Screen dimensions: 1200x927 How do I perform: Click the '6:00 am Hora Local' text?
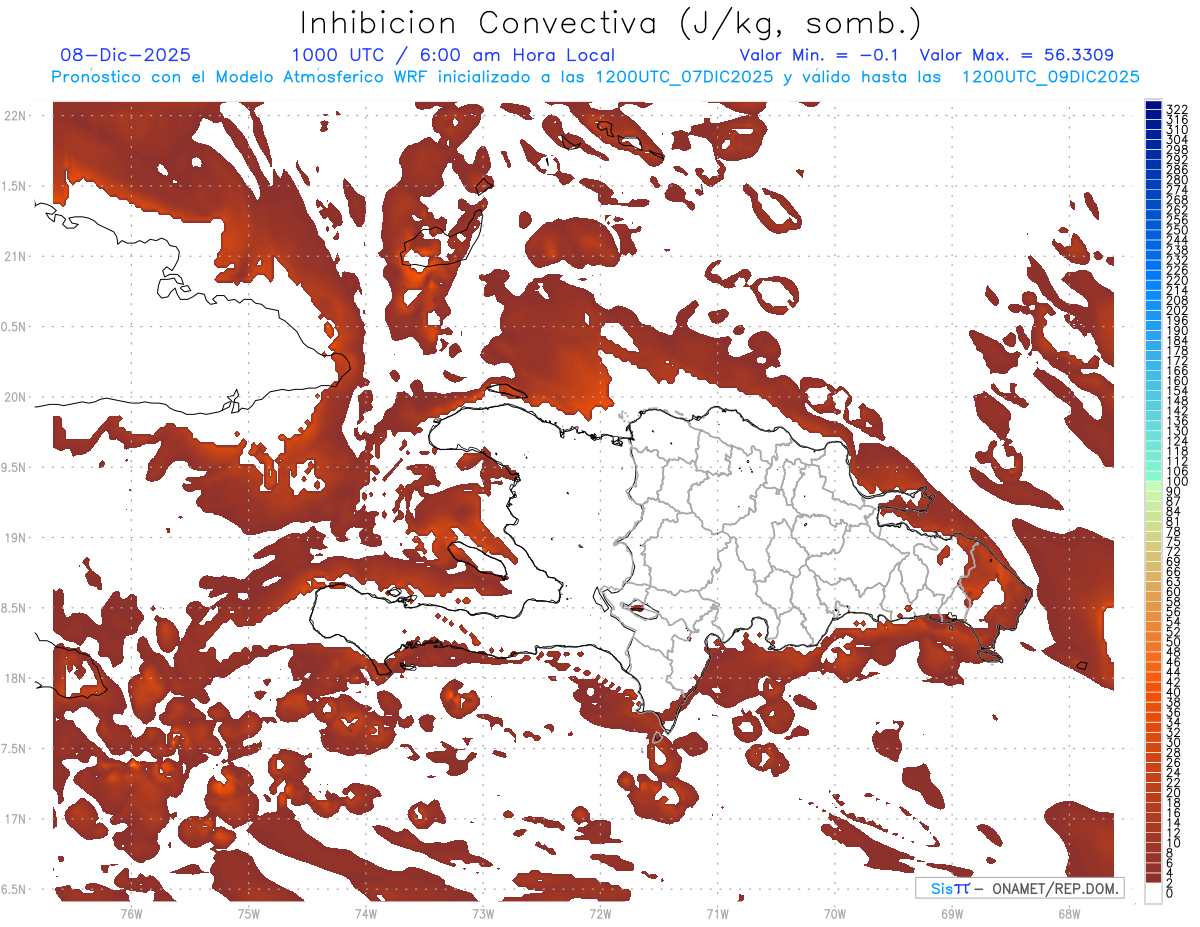[x=516, y=55]
